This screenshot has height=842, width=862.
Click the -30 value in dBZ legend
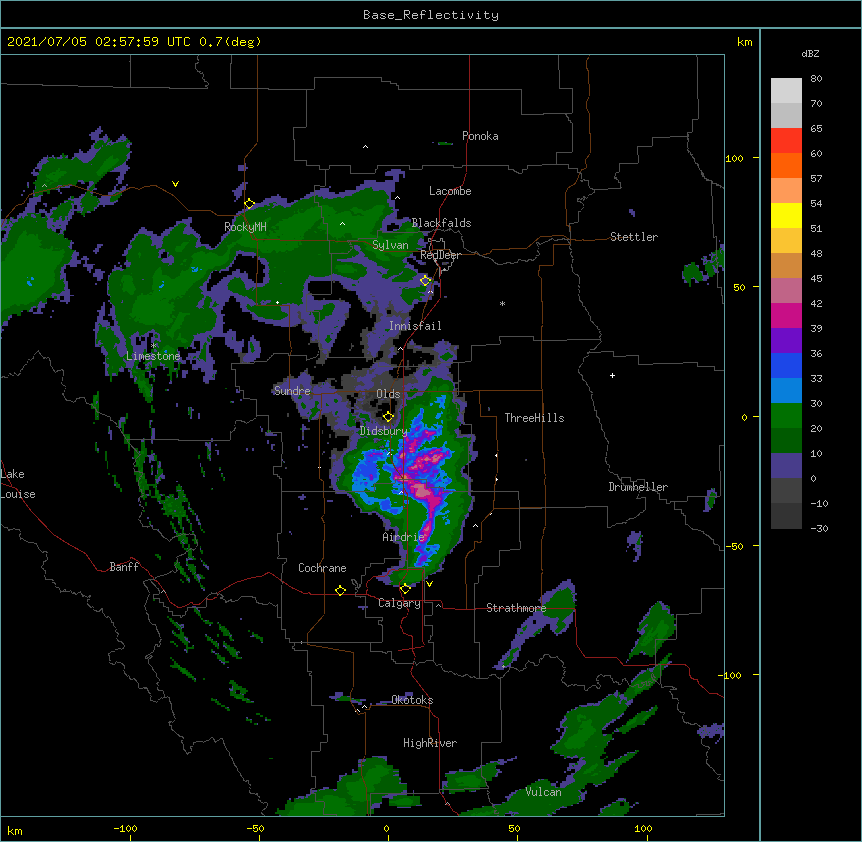pyautogui.click(x=819, y=529)
